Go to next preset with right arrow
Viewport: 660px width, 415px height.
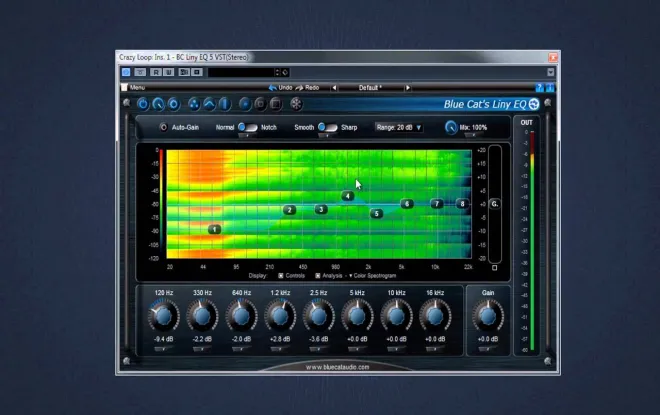407,88
